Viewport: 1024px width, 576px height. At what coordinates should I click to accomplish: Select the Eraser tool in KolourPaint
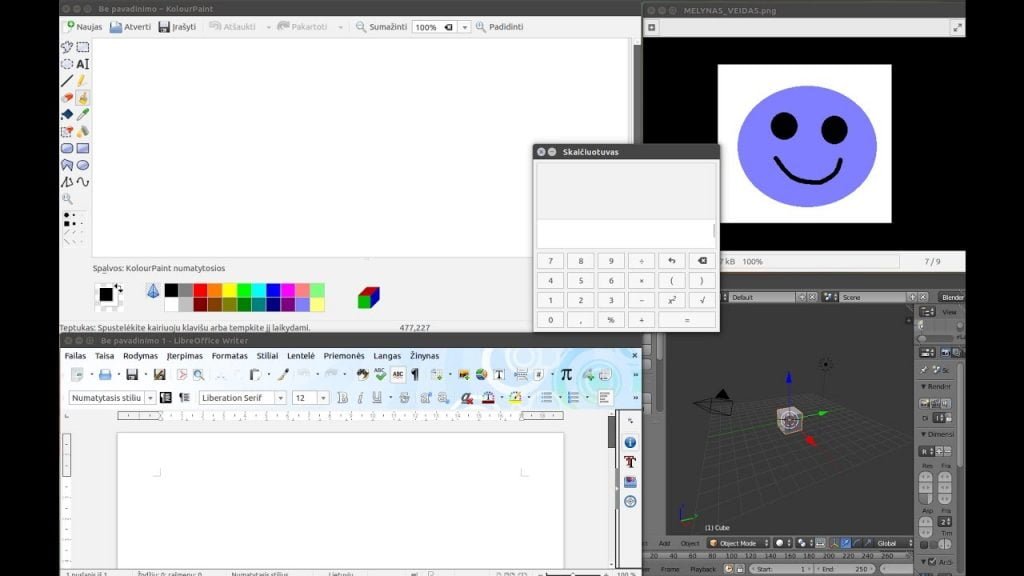click(67, 98)
